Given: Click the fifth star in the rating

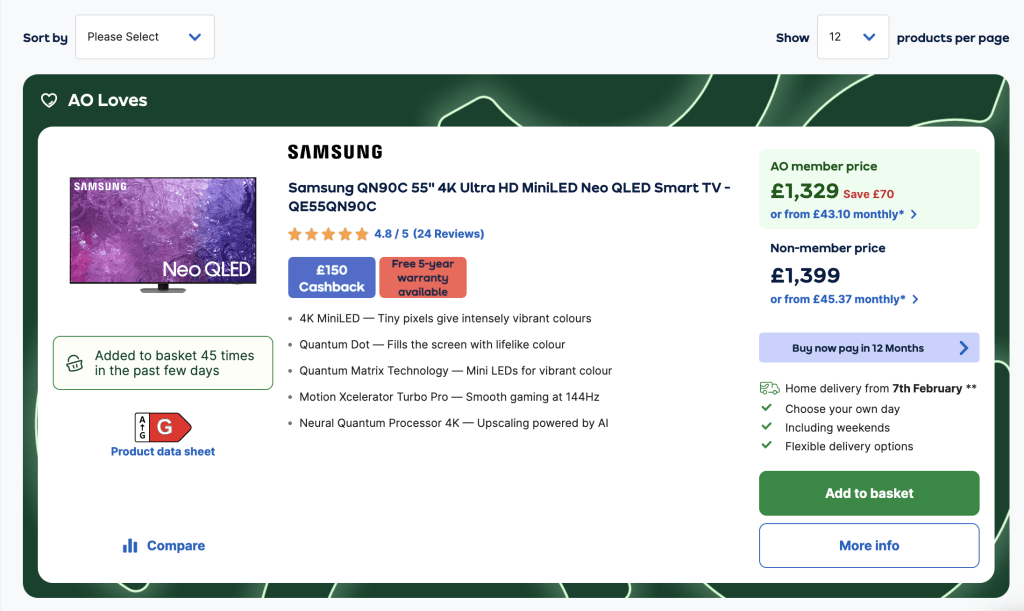Looking at the screenshot, I should [x=362, y=233].
